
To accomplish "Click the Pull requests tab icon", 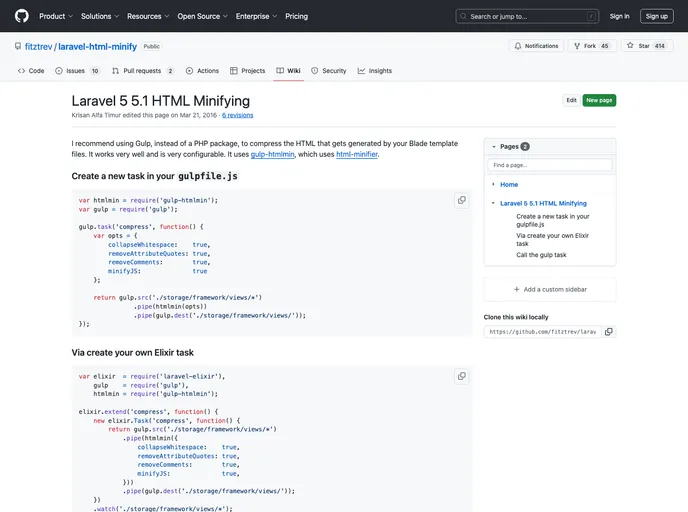I will (x=115, y=71).
